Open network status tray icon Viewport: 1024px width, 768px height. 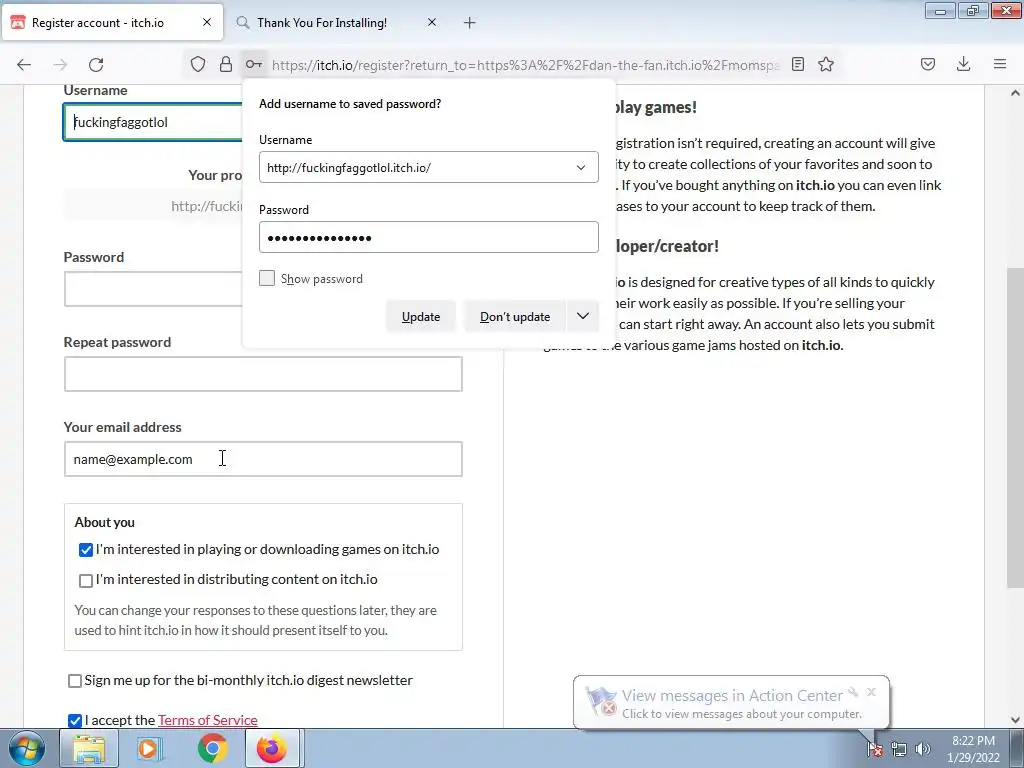pyautogui.click(x=899, y=749)
